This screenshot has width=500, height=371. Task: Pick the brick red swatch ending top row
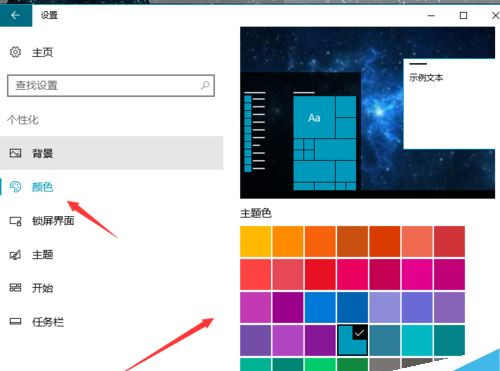click(x=449, y=242)
